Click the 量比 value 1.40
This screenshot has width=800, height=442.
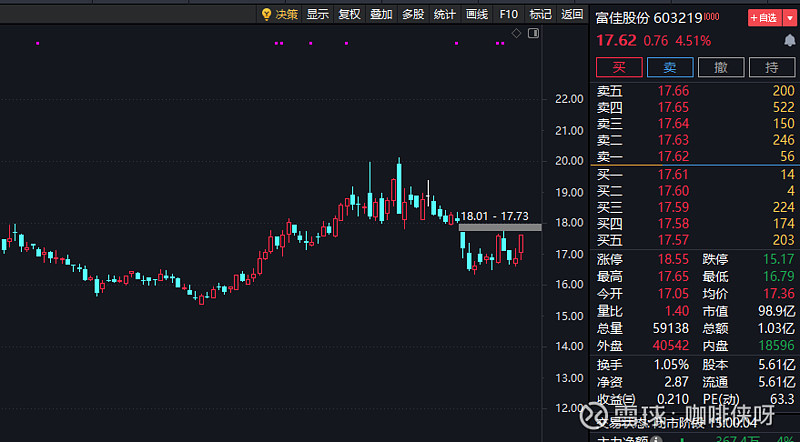(x=677, y=311)
